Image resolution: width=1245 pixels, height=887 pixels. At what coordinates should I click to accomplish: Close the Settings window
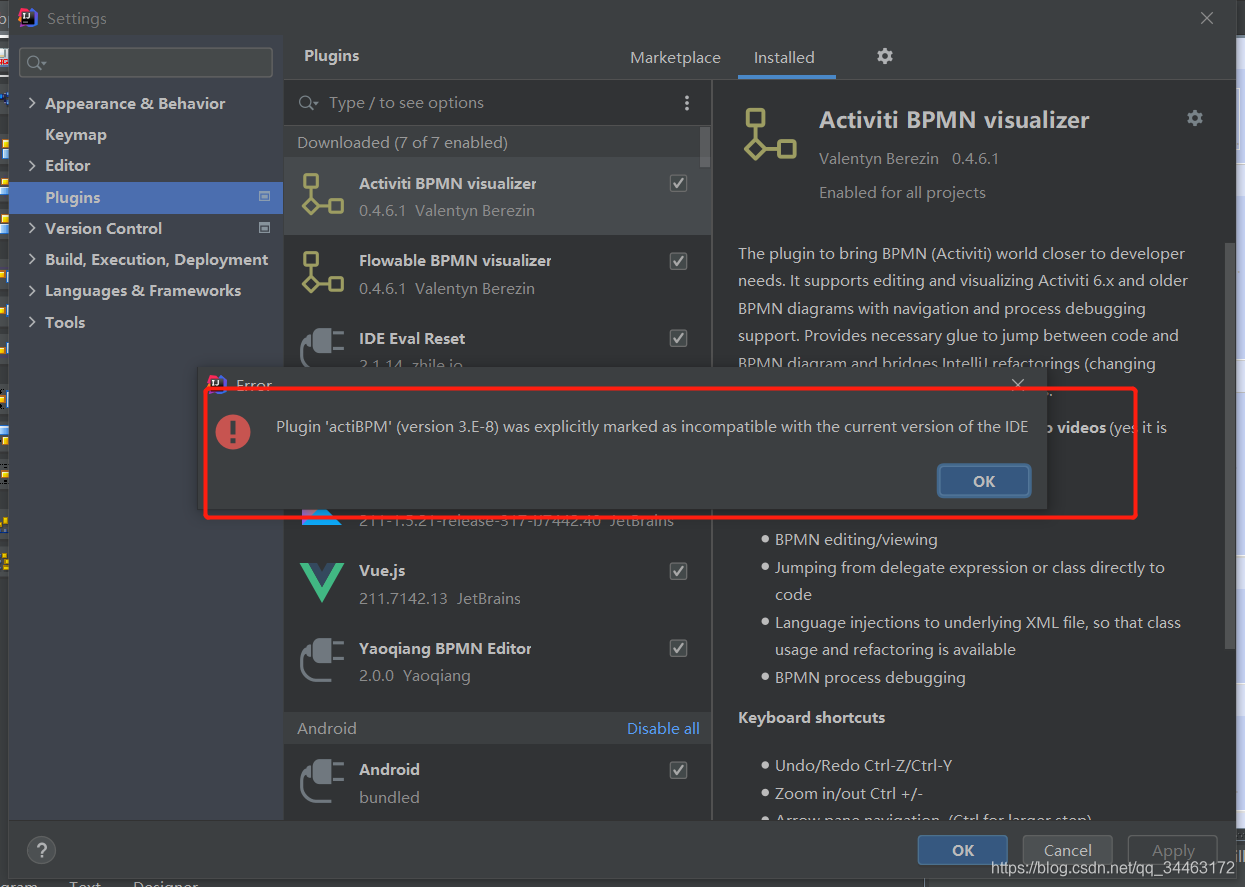[x=1207, y=18]
